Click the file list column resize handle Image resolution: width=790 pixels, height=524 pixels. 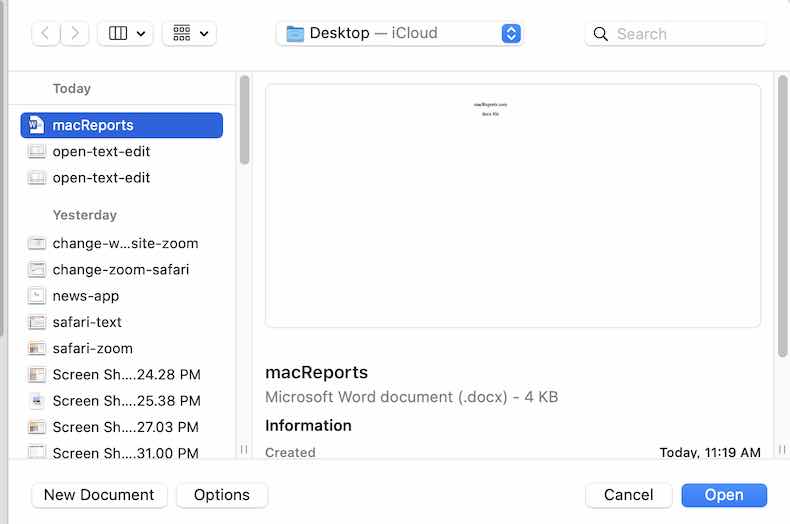coord(244,449)
